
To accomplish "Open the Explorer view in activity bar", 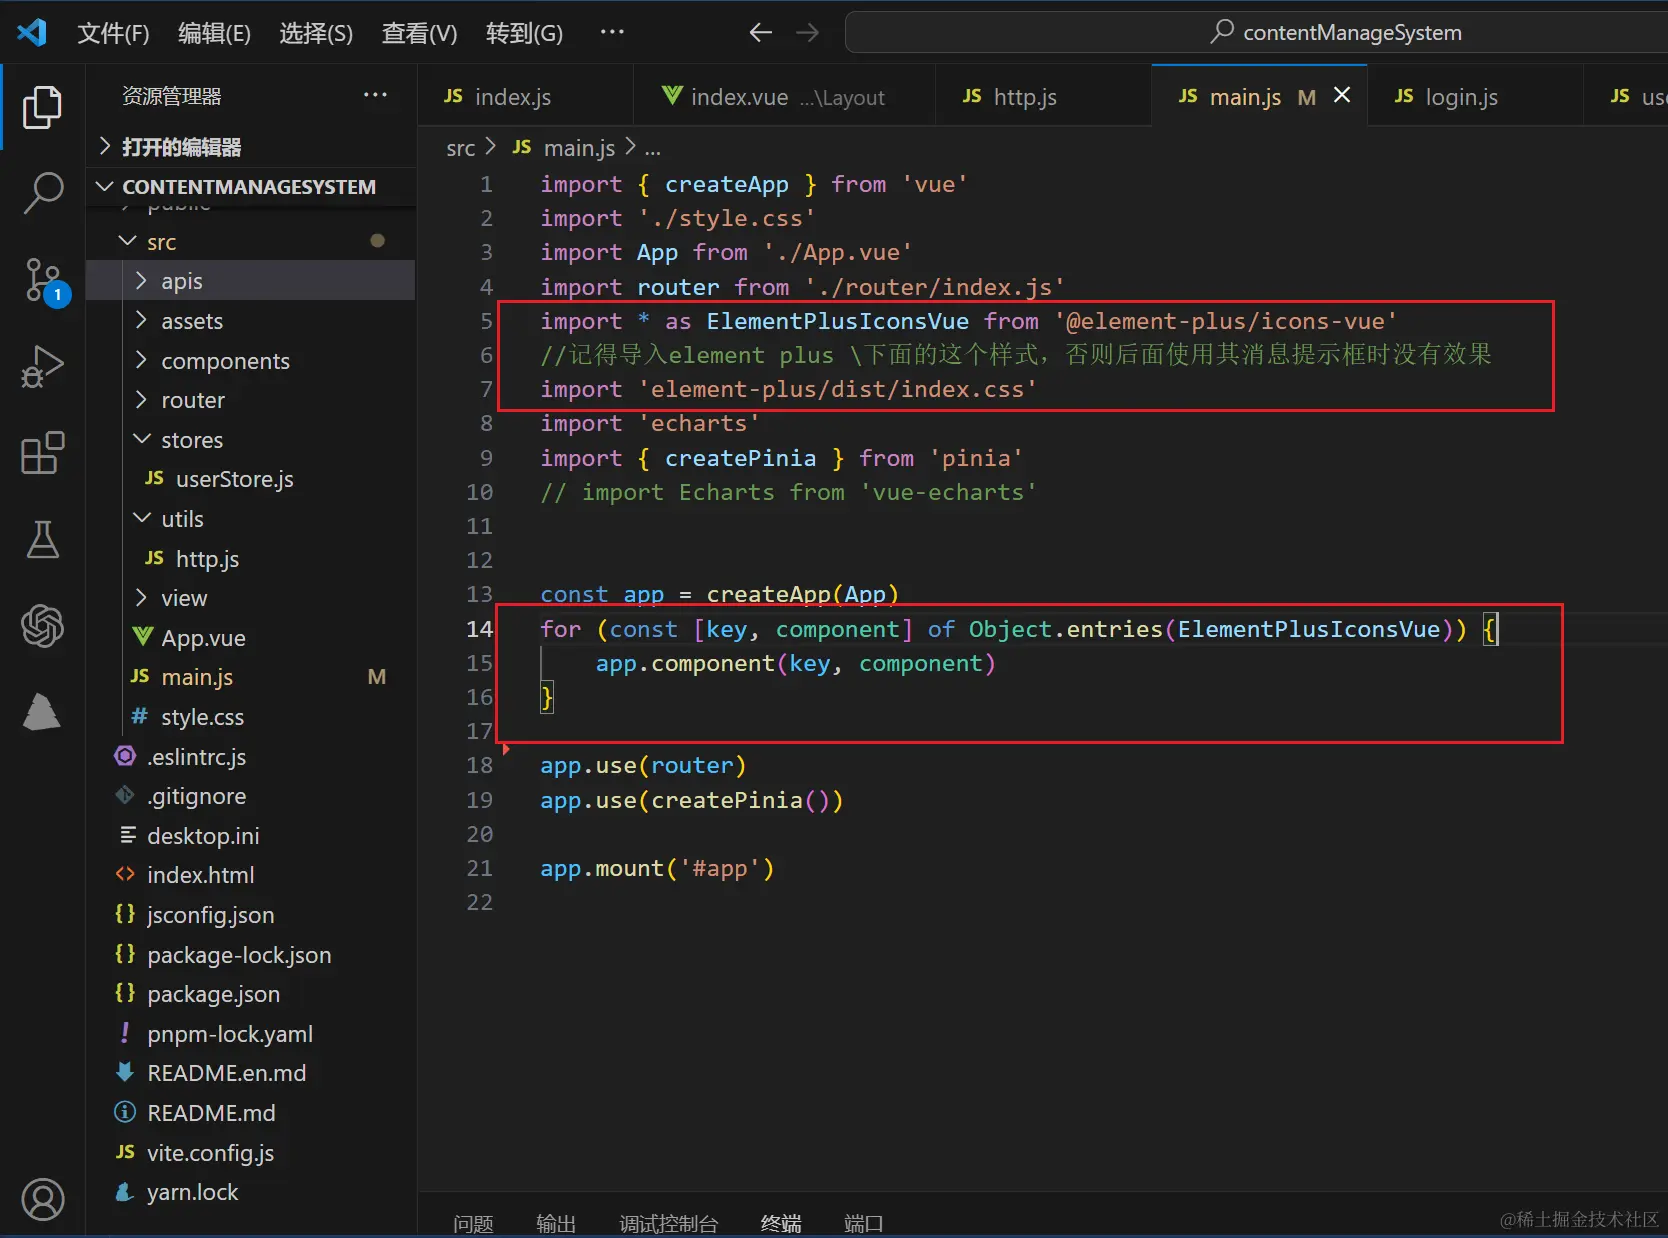I will pos(42,107).
